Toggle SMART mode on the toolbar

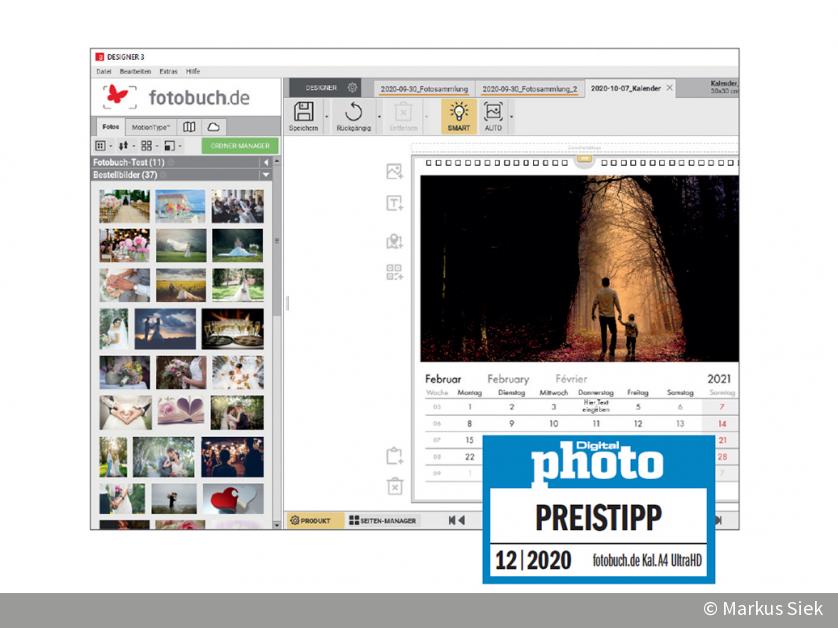tap(458, 115)
